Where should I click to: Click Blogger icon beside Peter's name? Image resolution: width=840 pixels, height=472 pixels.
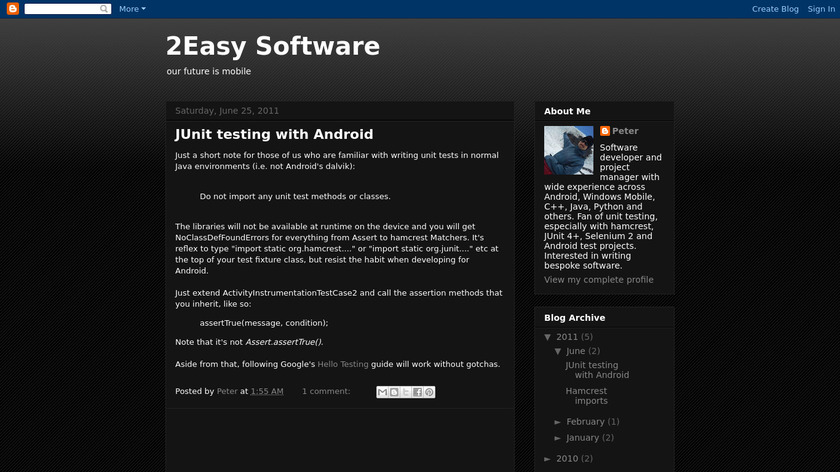point(604,131)
